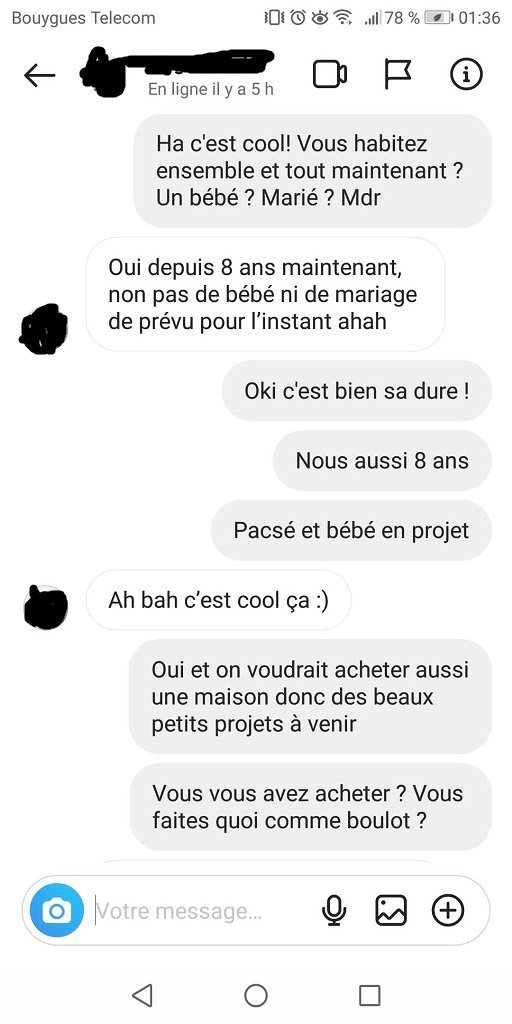Start a video call with camera icon
The width and height of the screenshot is (512, 1024).
tap(330, 74)
